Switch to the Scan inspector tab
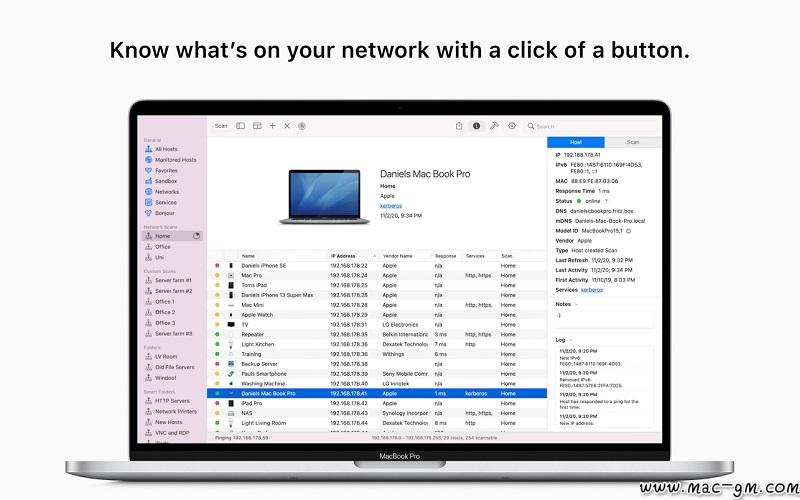 [x=633, y=143]
